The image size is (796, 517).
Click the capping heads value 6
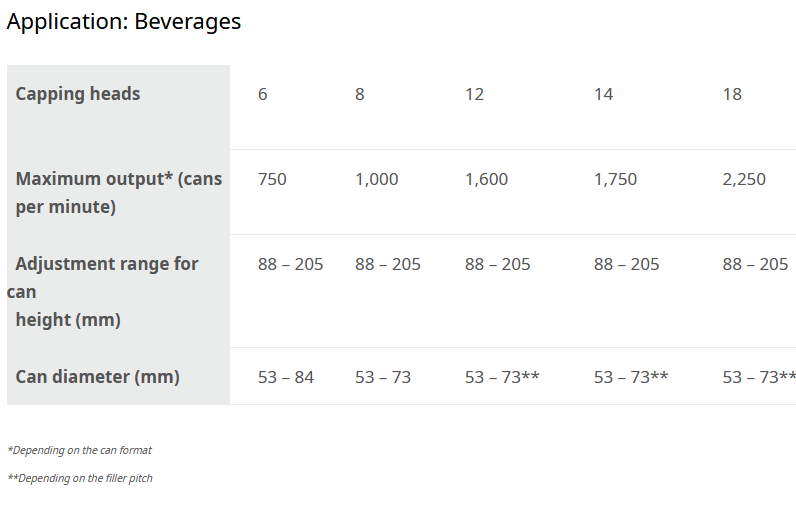263,94
